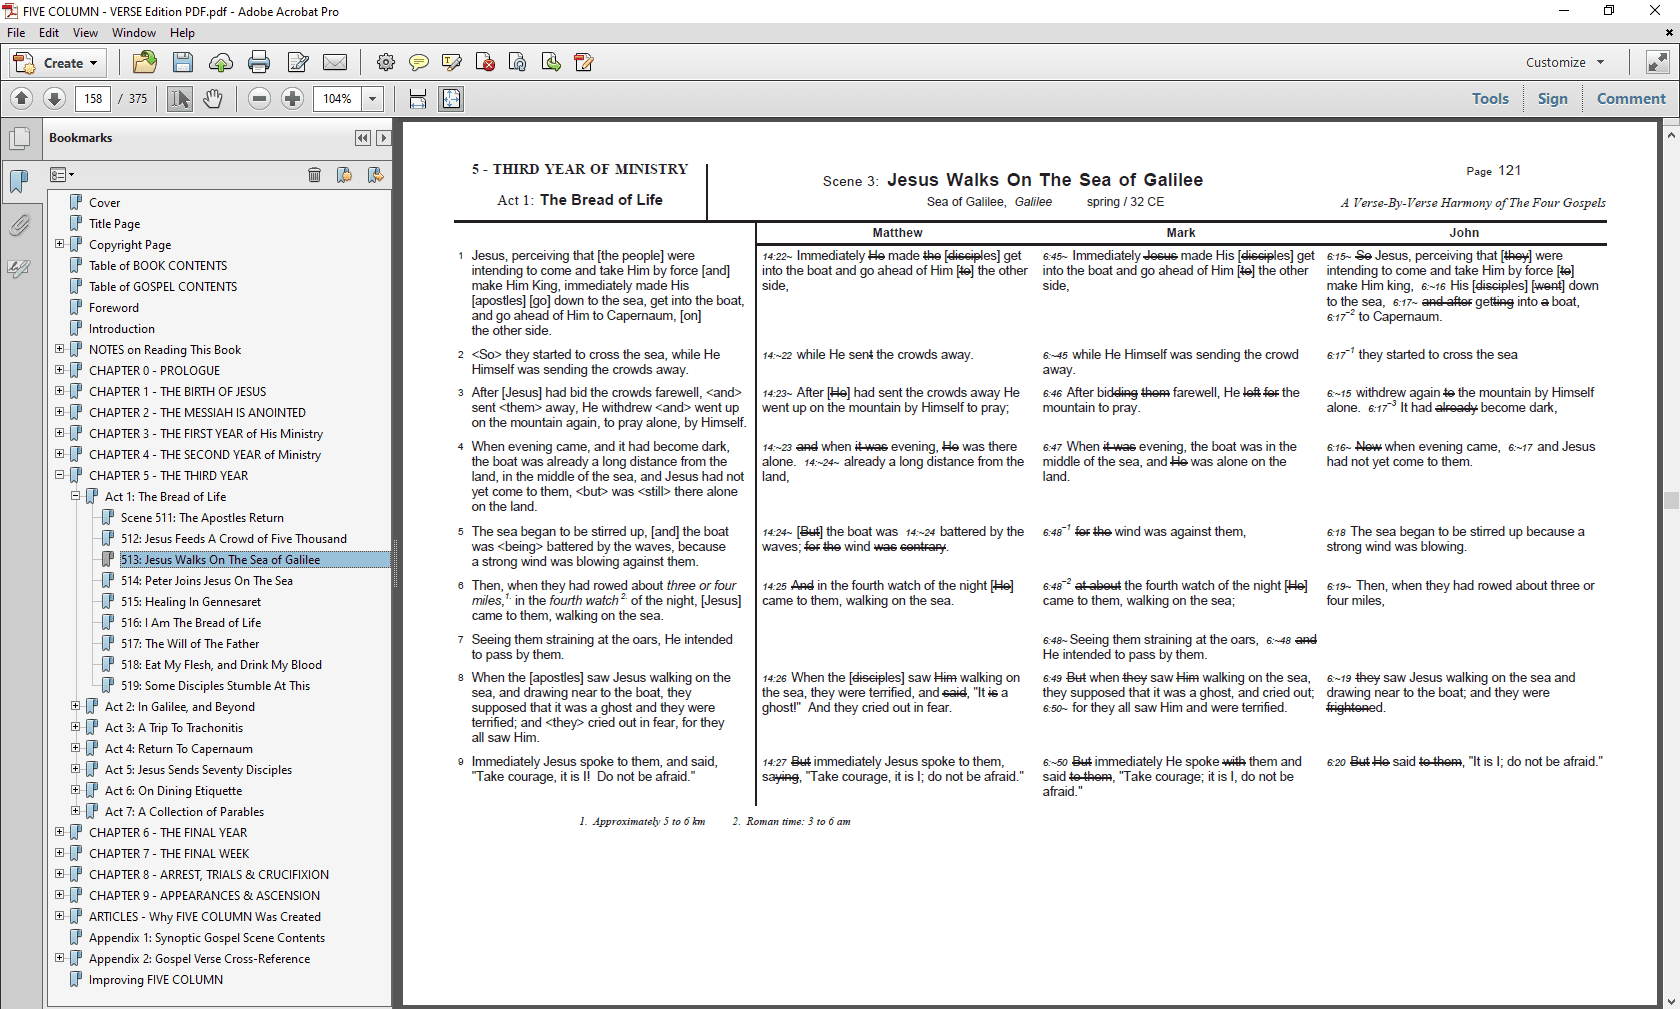Screen dimensions: 1680x1009
Task: Open Improving FIVE COLUMN bookmark
Action: point(156,979)
